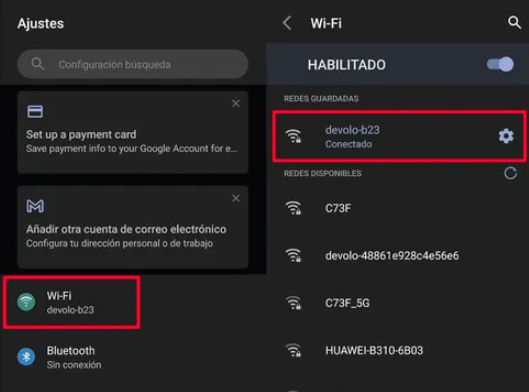
Task: Click the REDES GUARDADAS heading
Action: coord(321,99)
